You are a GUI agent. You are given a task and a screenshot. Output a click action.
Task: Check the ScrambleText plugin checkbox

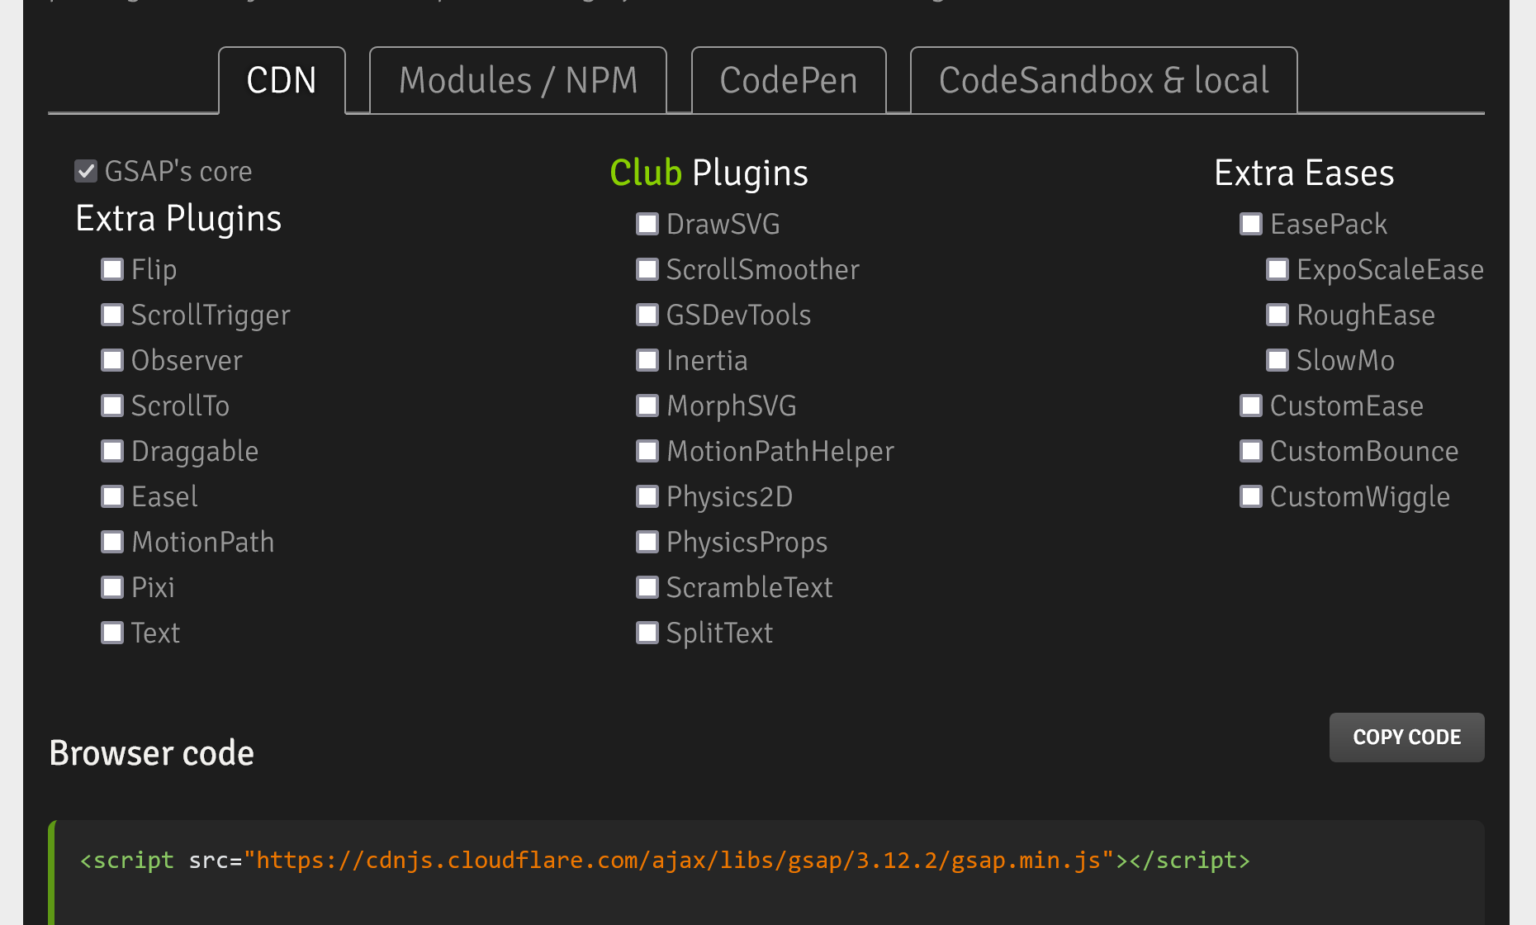tap(647, 588)
